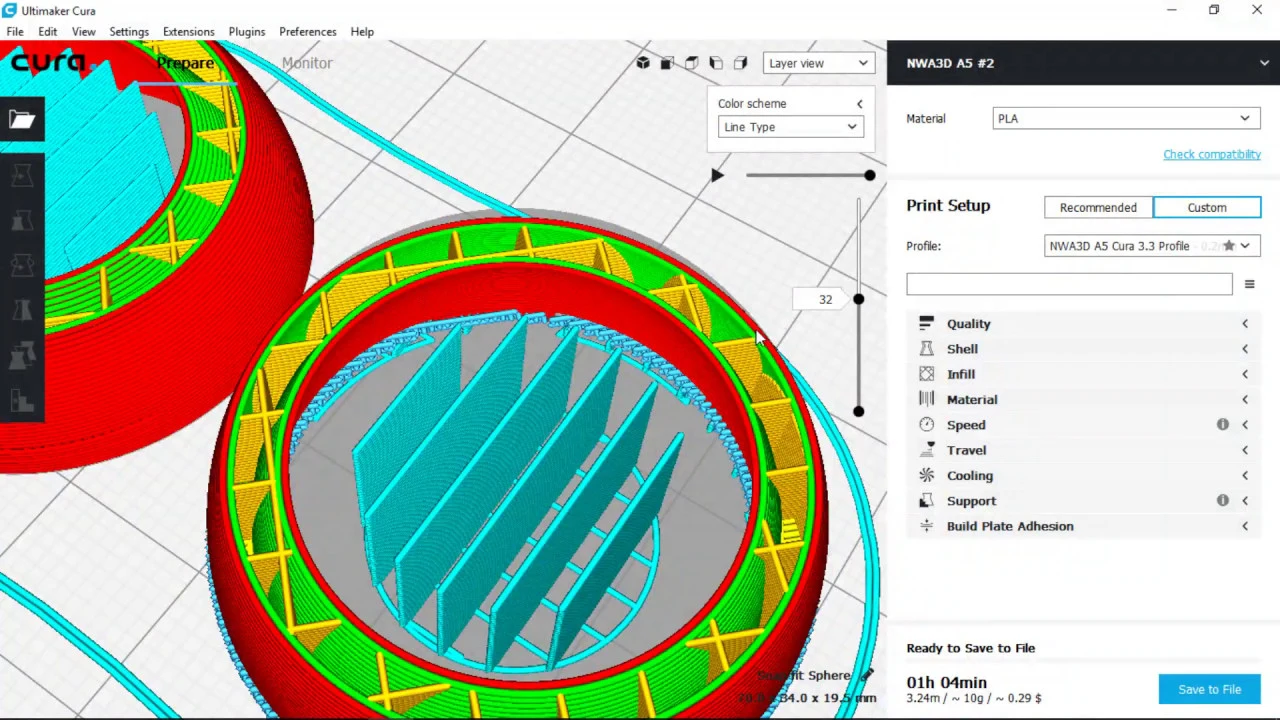This screenshot has height=720, width=1280.
Task: Collapse the Color scheme panel
Action: pos(859,104)
